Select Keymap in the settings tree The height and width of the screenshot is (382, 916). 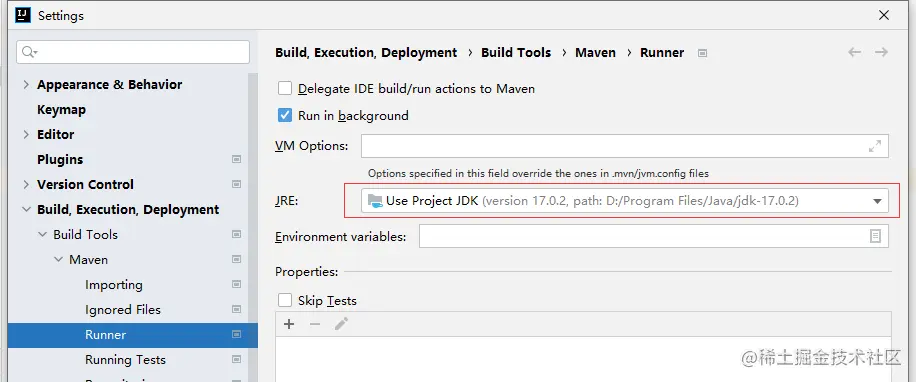coord(61,110)
